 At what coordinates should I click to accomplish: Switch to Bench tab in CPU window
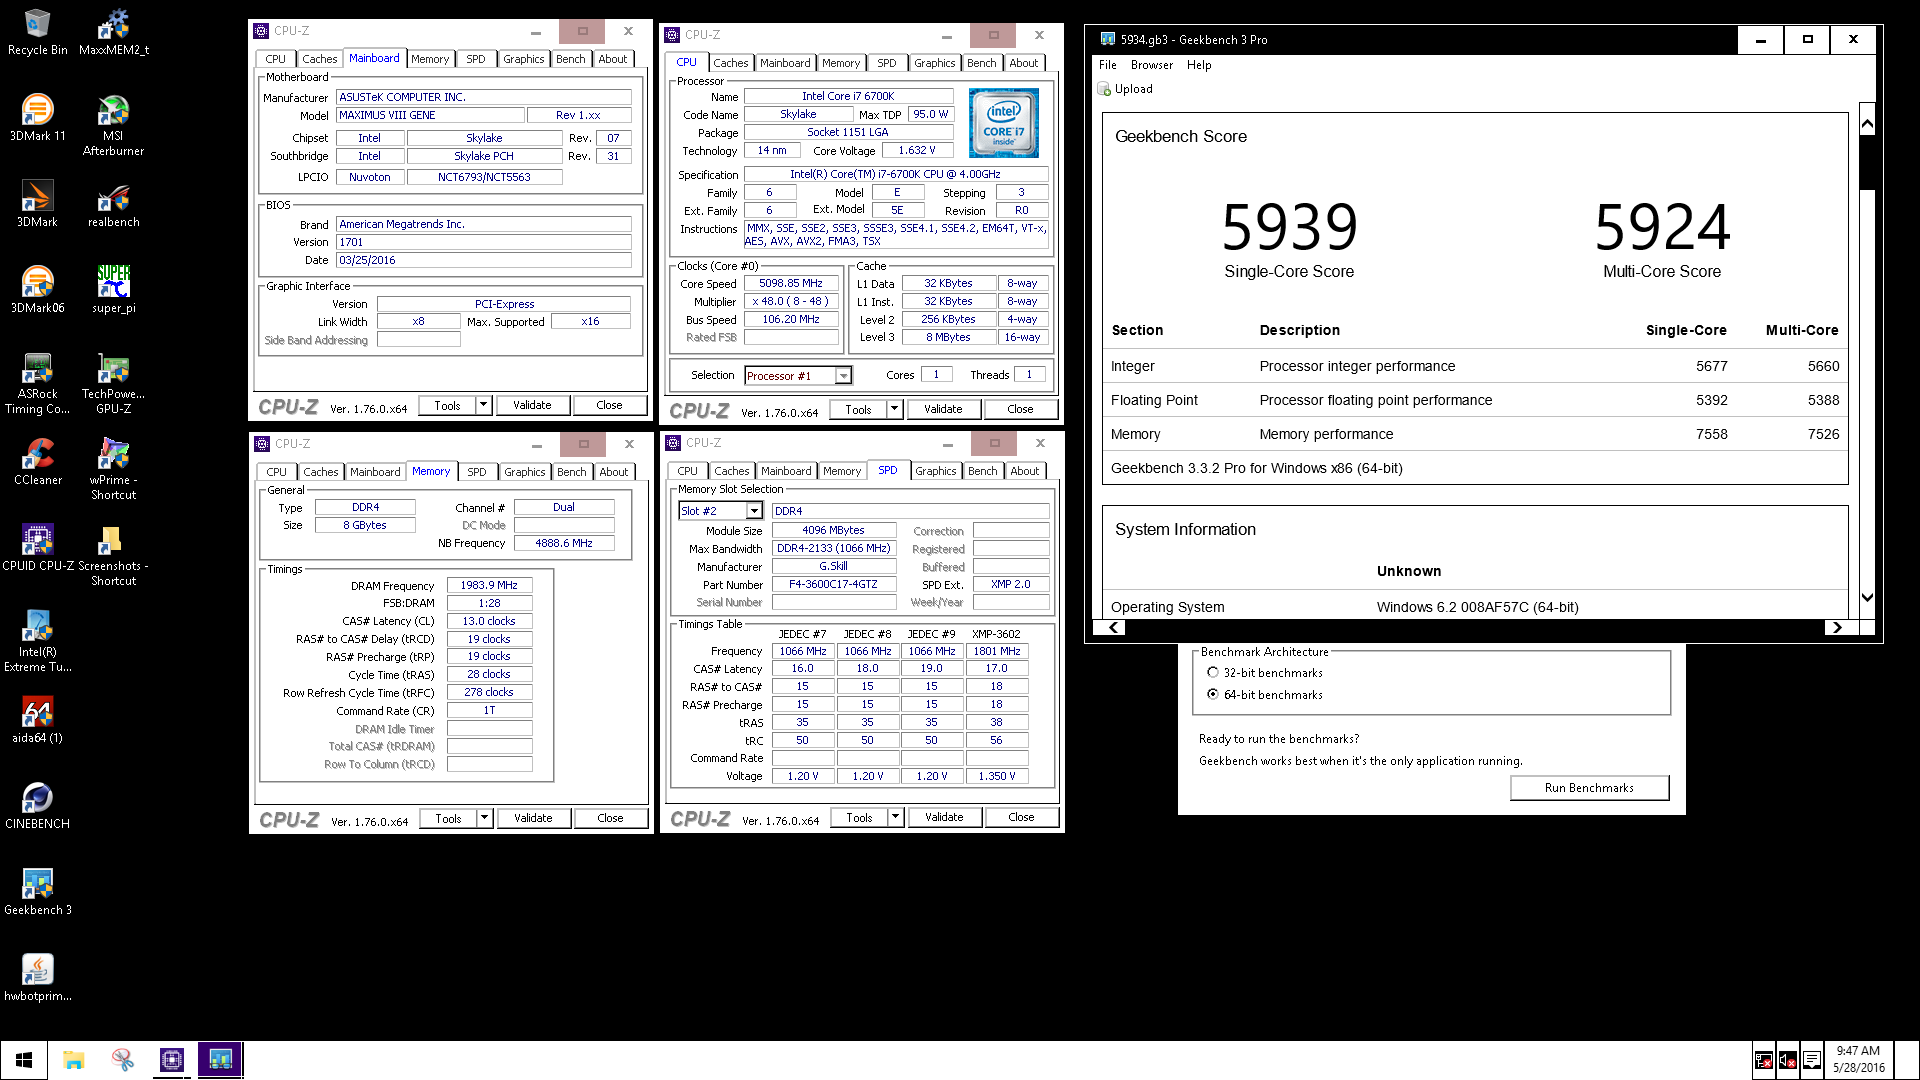(x=981, y=63)
